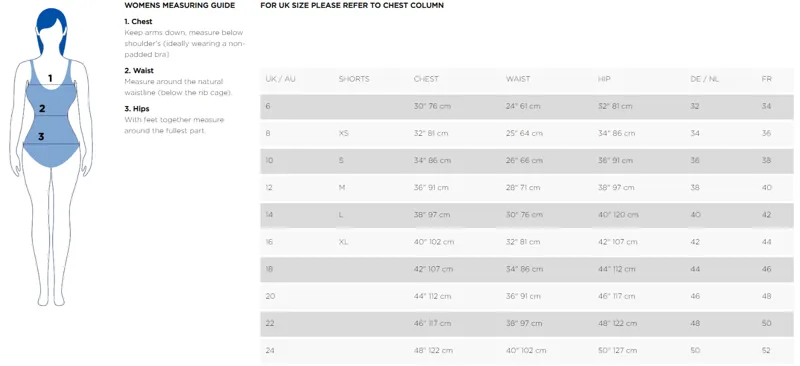The image size is (800, 366).
Task: Click the WAIST column header
Action: tap(518, 79)
